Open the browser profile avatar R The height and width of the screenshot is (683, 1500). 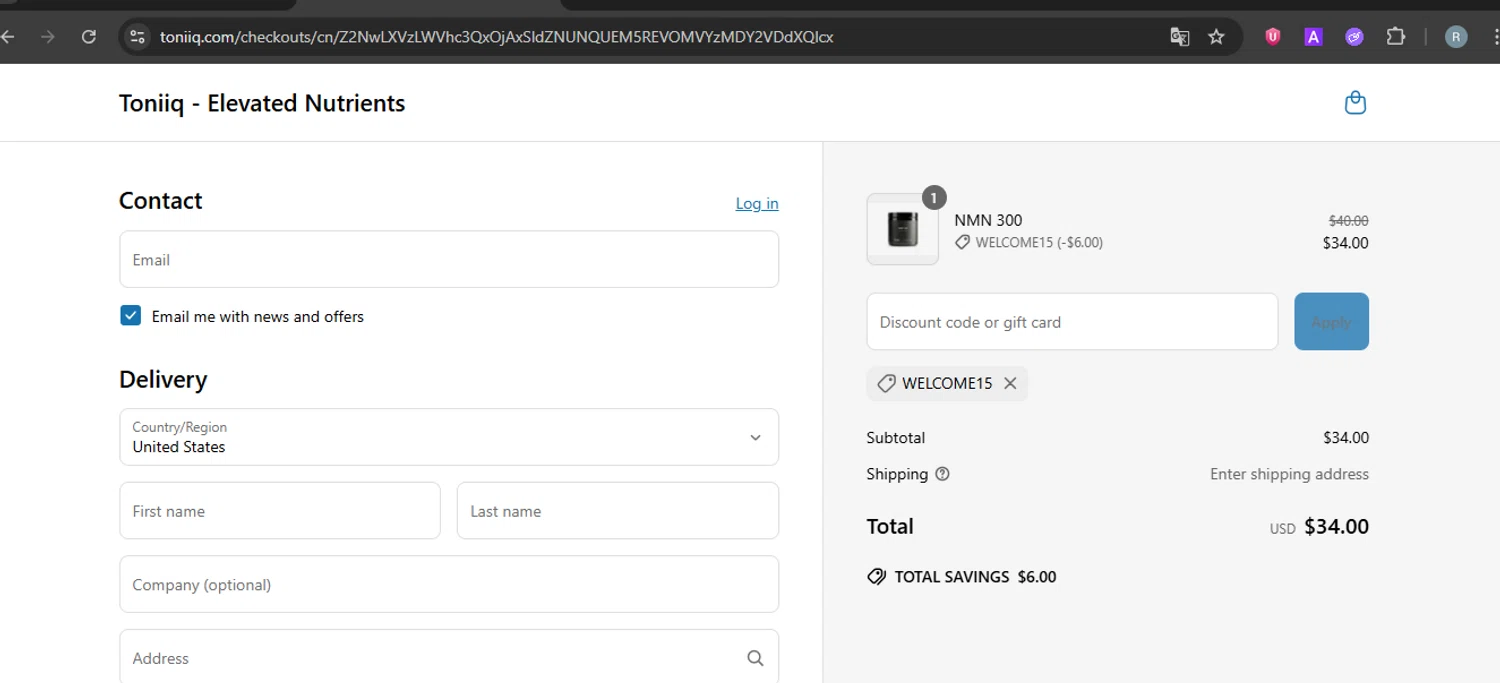click(x=1456, y=37)
